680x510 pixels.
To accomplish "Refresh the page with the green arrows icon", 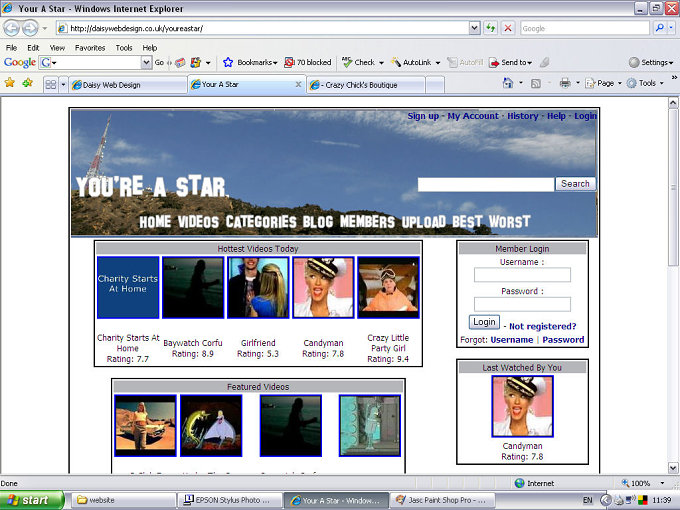I will [490, 28].
